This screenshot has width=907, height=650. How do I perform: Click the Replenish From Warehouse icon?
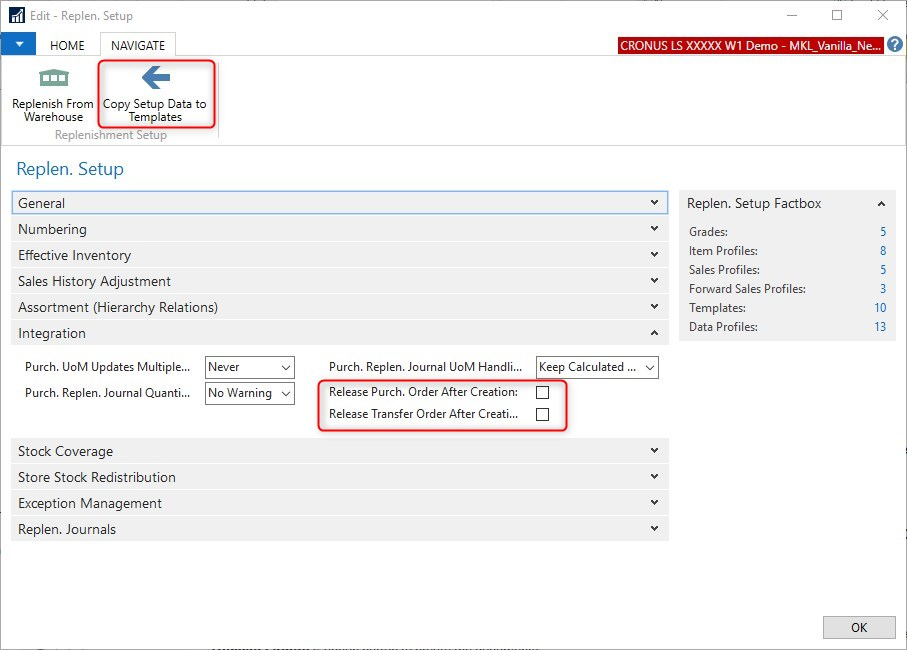[x=53, y=80]
